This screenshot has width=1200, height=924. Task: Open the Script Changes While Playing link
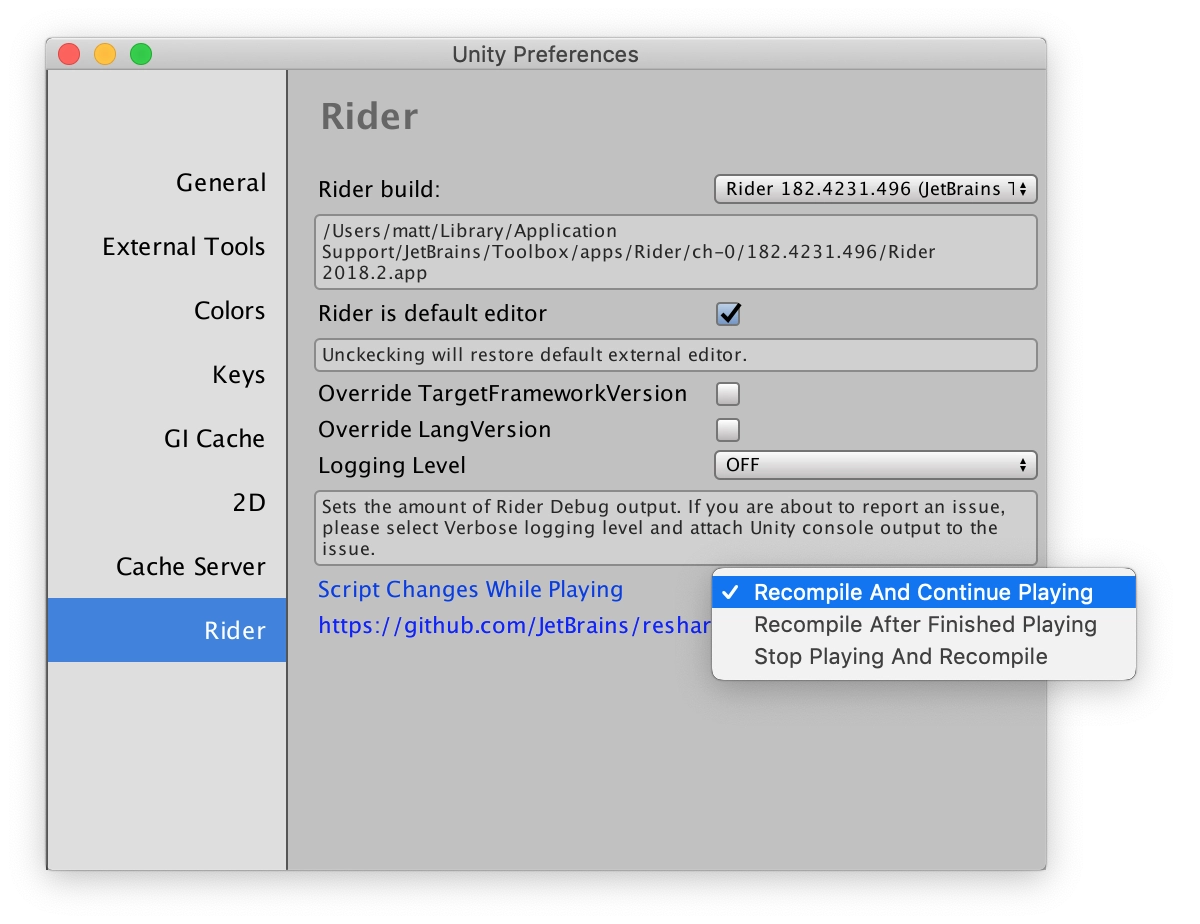coord(470,590)
